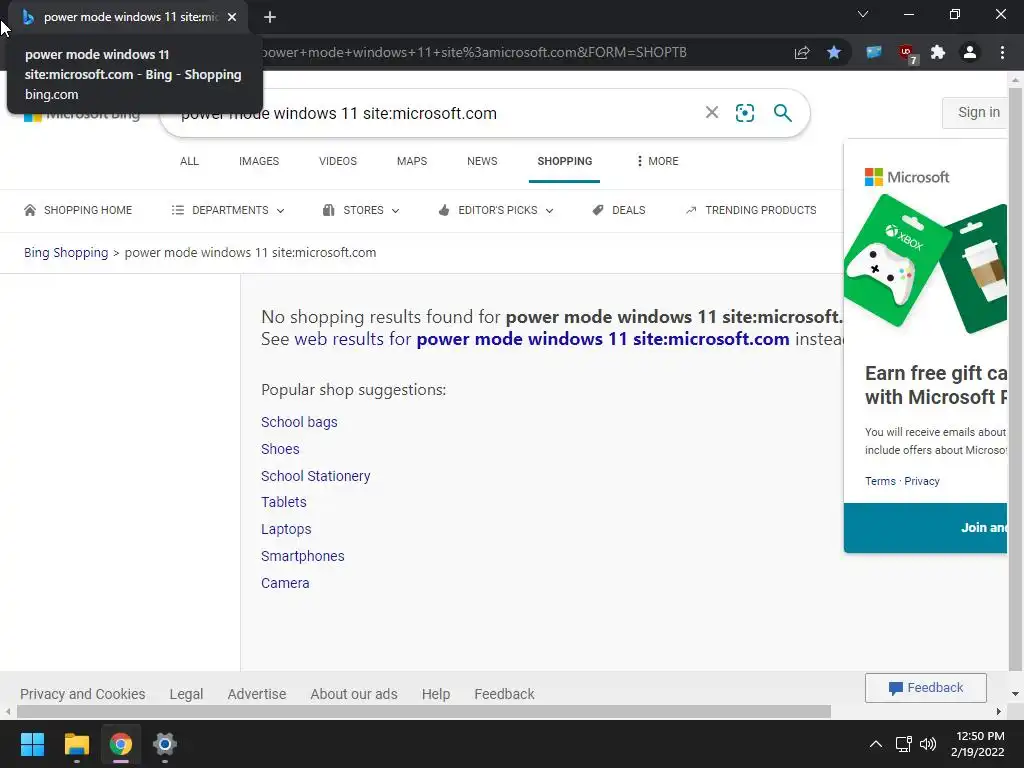Click the Feedback button with chat icon
The height and width of the screenshot is (768, 1024).
[925, 688]
